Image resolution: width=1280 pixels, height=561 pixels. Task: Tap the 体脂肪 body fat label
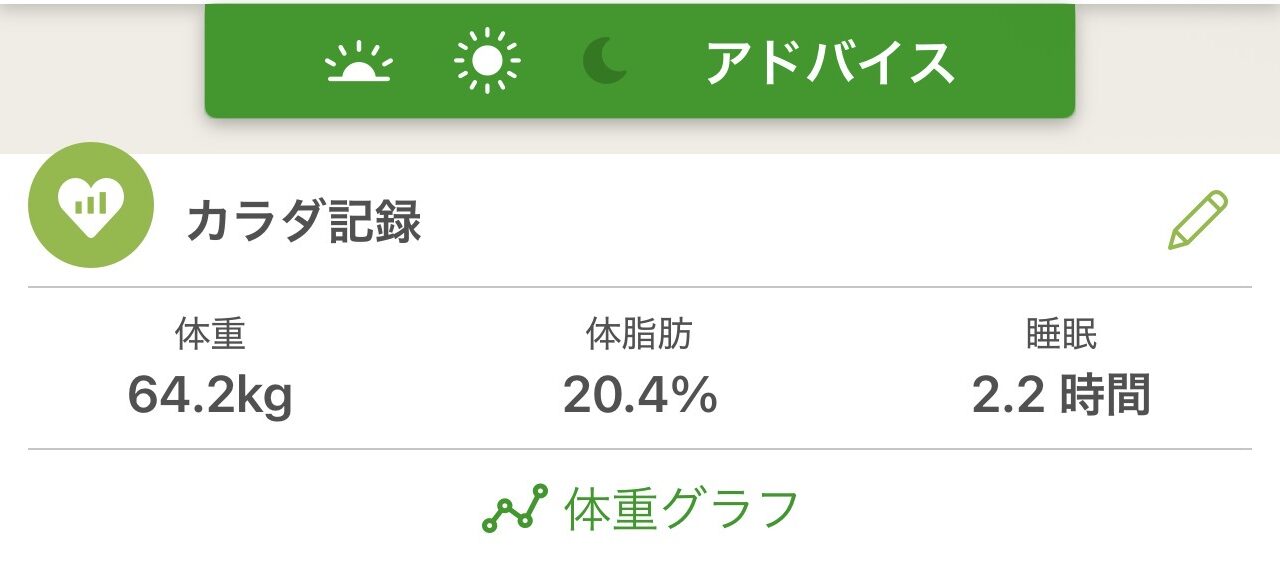tap(639, 335)
